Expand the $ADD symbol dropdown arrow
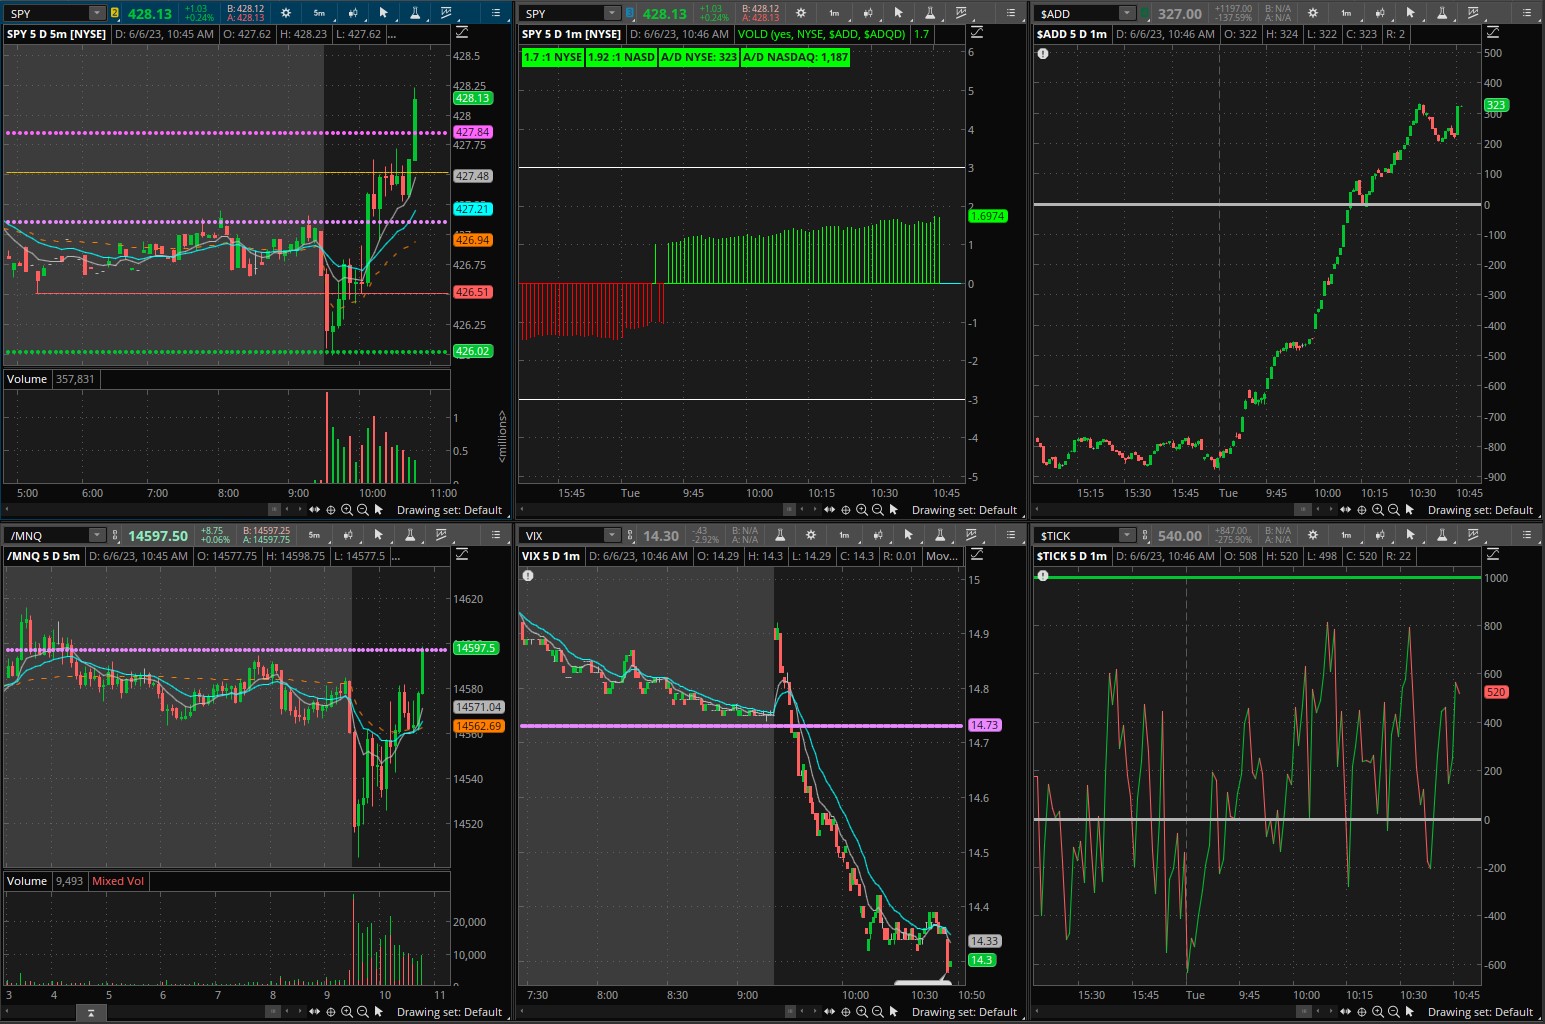Viewport: 1545px width, 1024px height. 1127,13
